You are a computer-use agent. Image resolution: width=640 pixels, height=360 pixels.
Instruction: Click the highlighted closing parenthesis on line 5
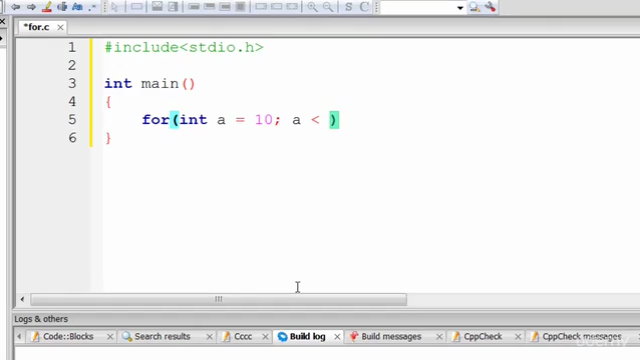(334, 120)
